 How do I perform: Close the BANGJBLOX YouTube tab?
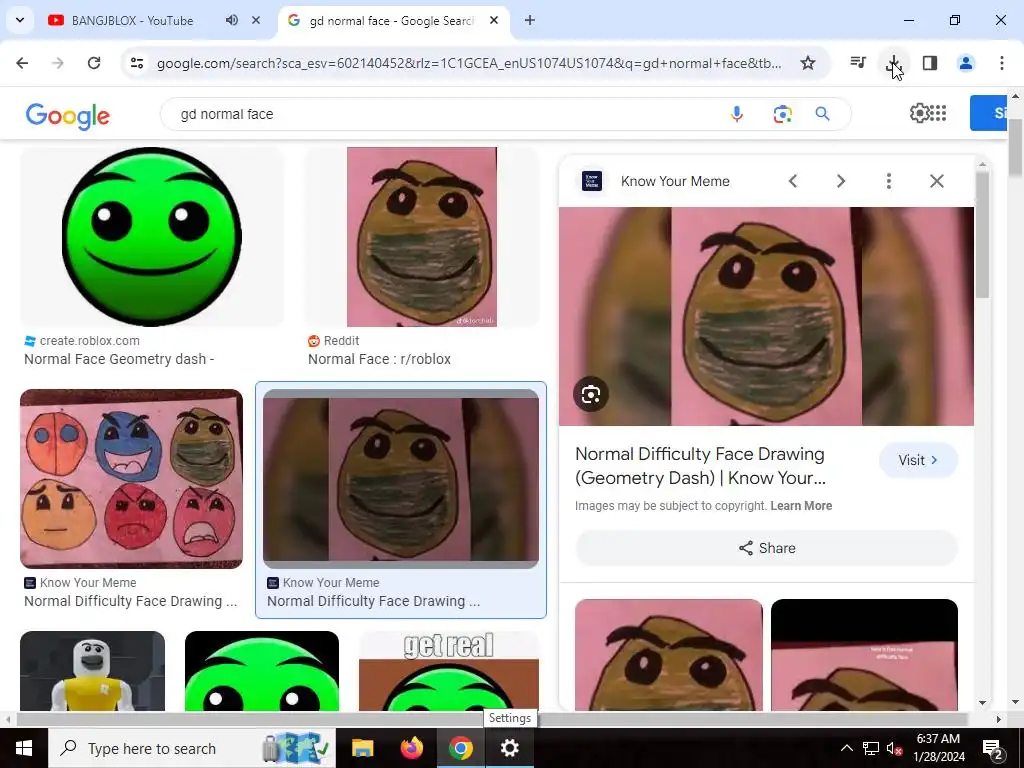(x=256, y=20)
